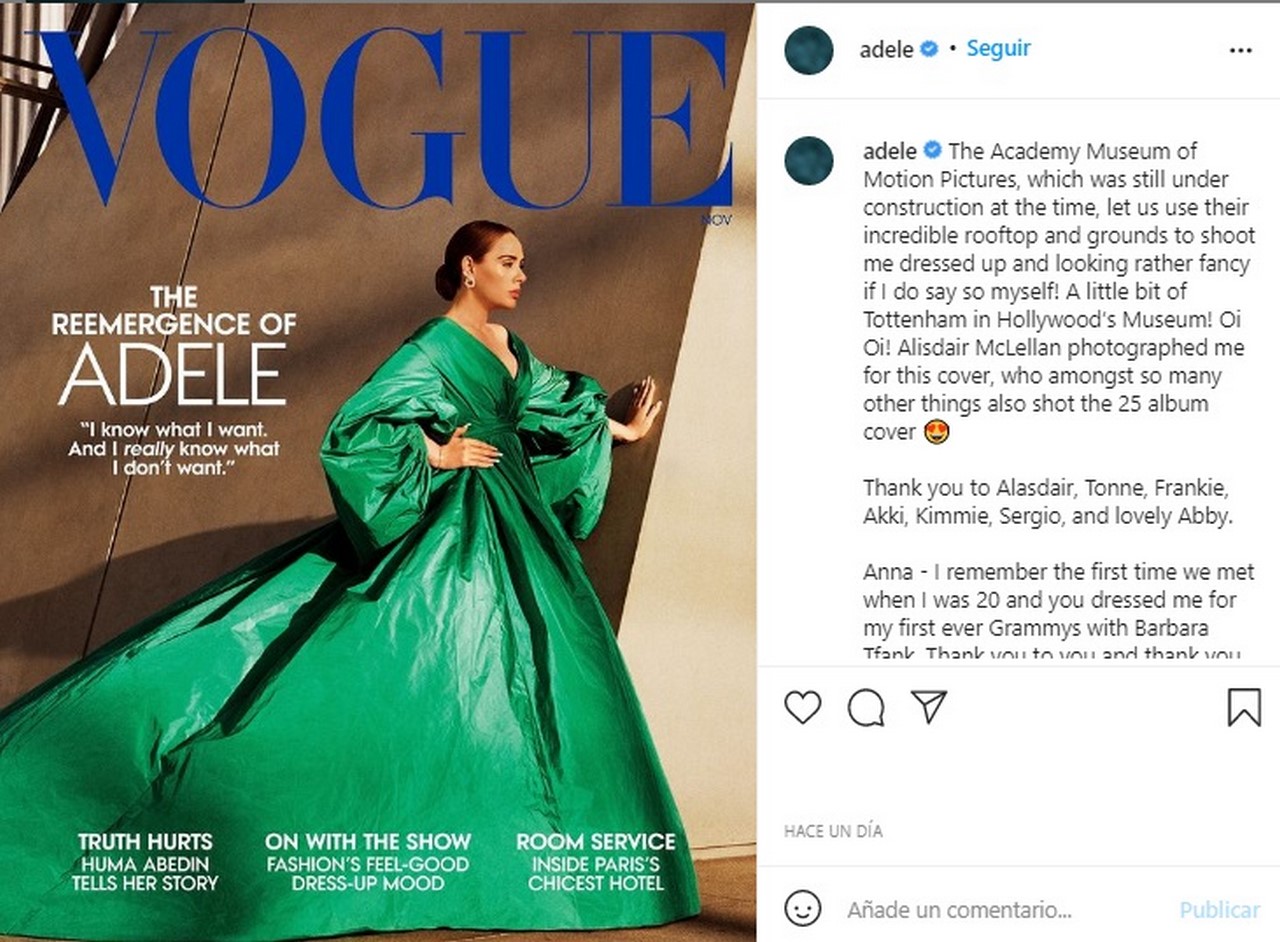Viewport: 1280px width, 942px height.
Task: Click the verified badge in the header
Action: [x=929, y=49]
